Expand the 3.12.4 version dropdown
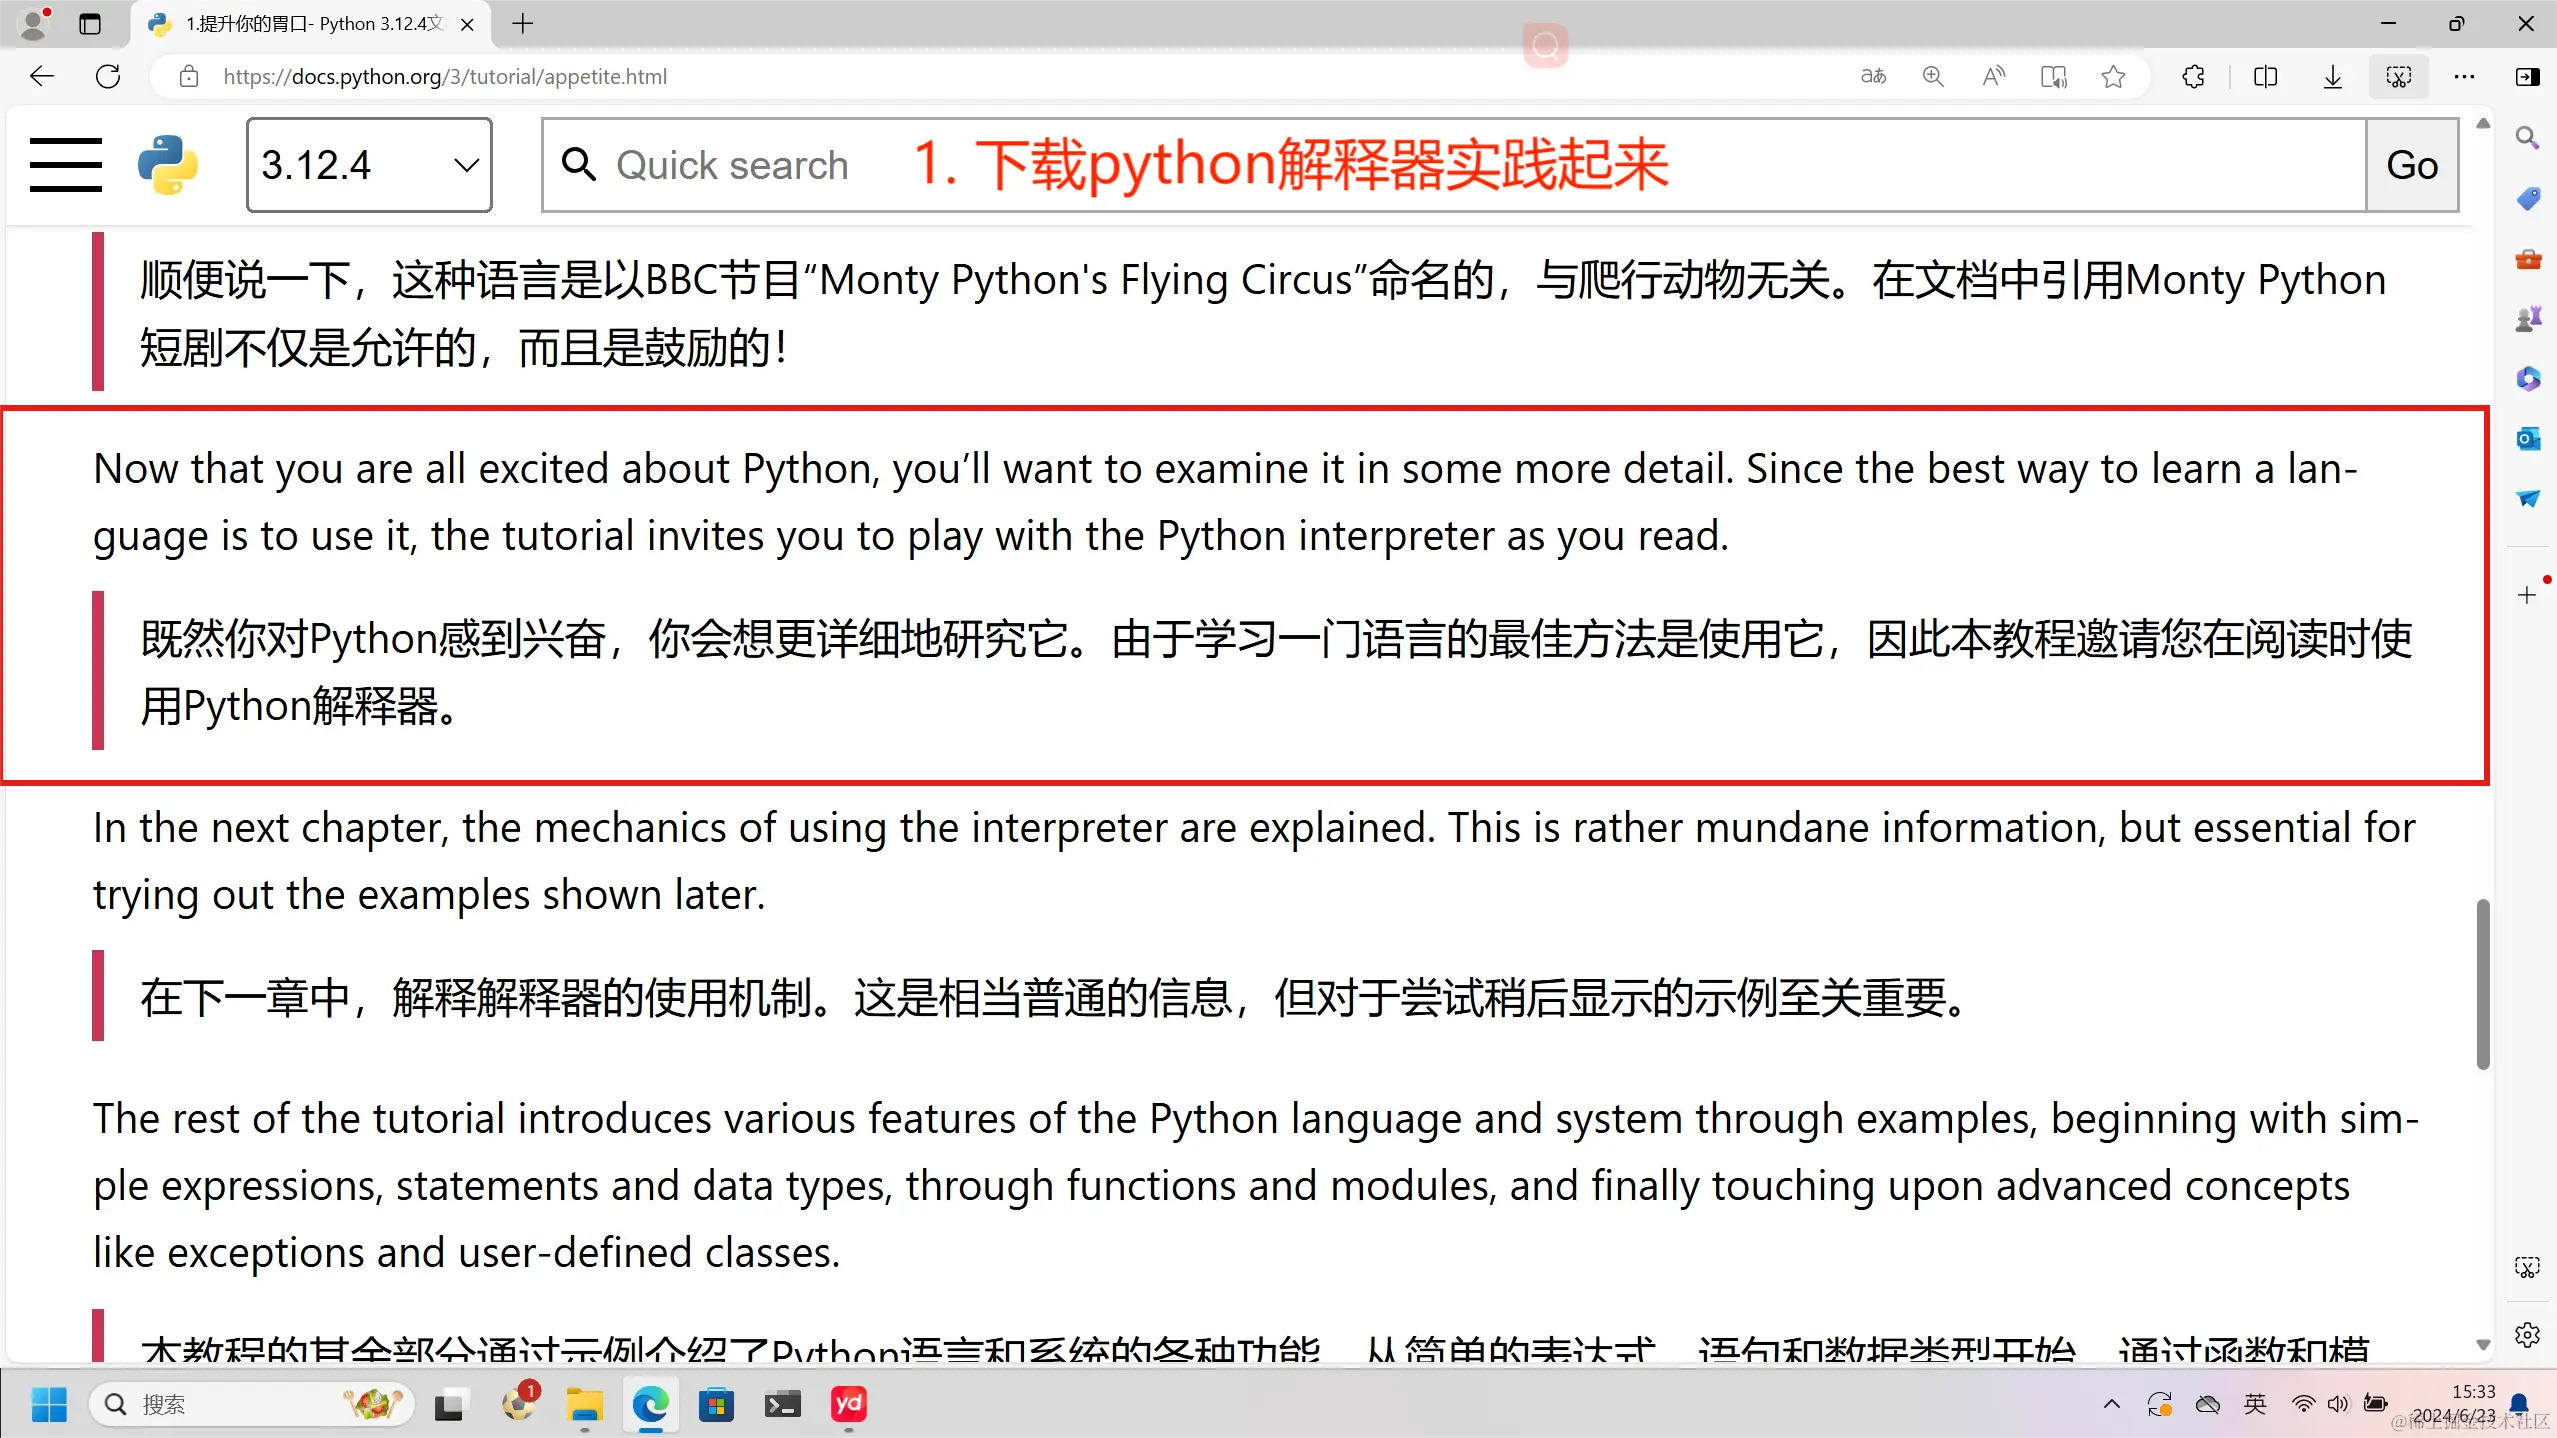Image resolution: width=2557 pixels, height=1438 pixels. click(x=369, y=164)
